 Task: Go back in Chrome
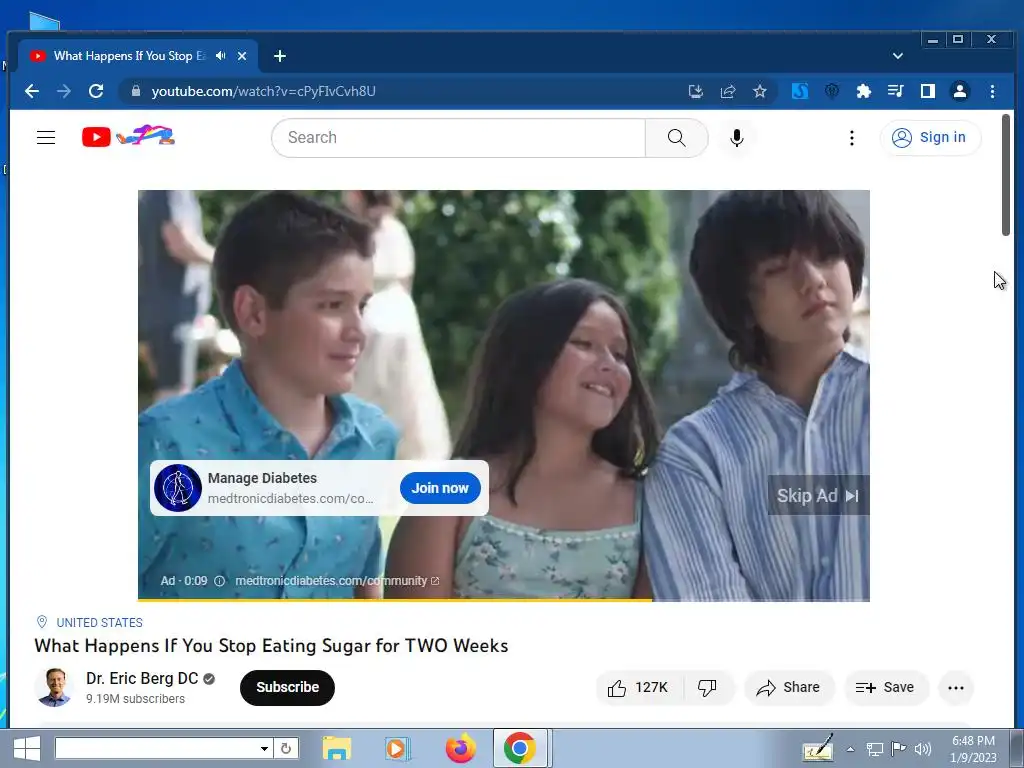pos(31,91)
